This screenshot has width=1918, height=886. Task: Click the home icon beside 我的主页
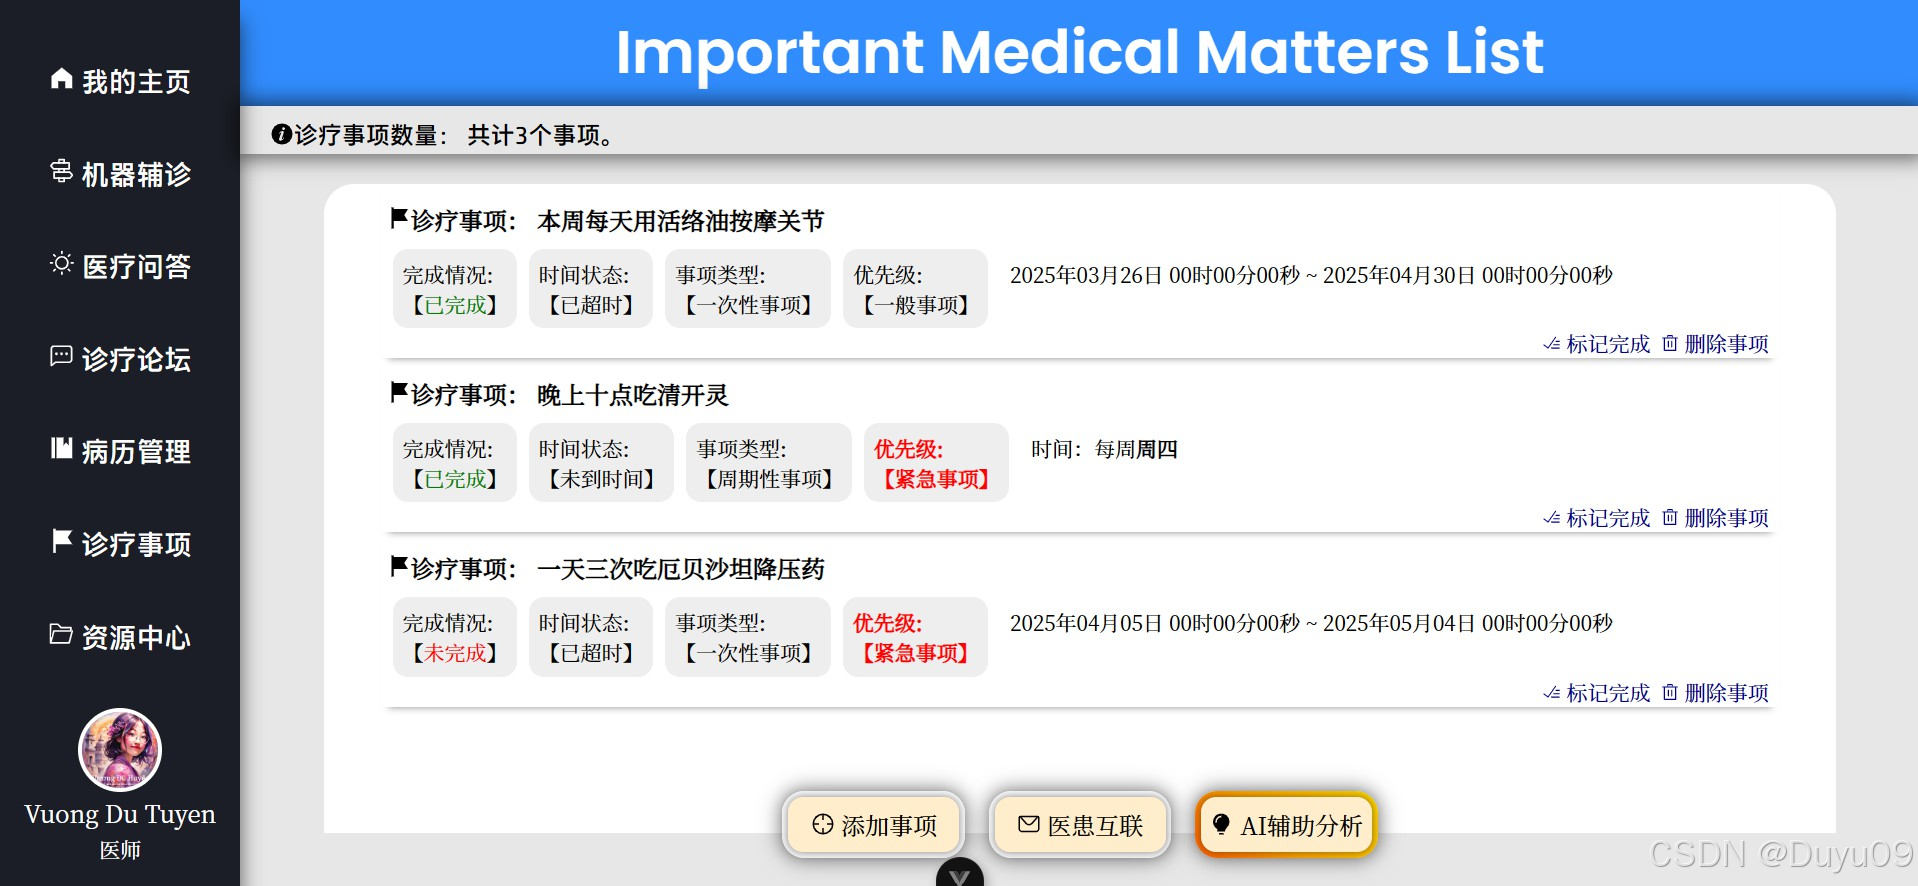pyautogui.click(x=62, y=79)
